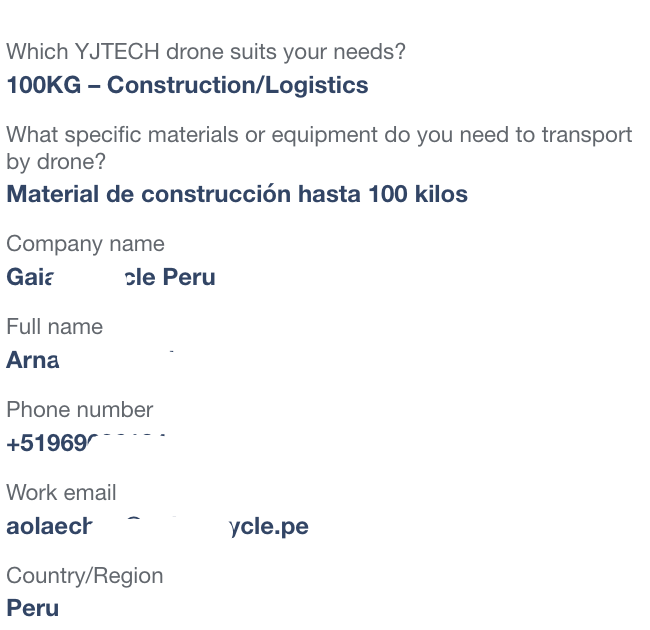The width and height of the screenshot is (650, 630).
Task: Click the materials or equipment transport question
Action: pyautogui.click(x=319, y=148)
